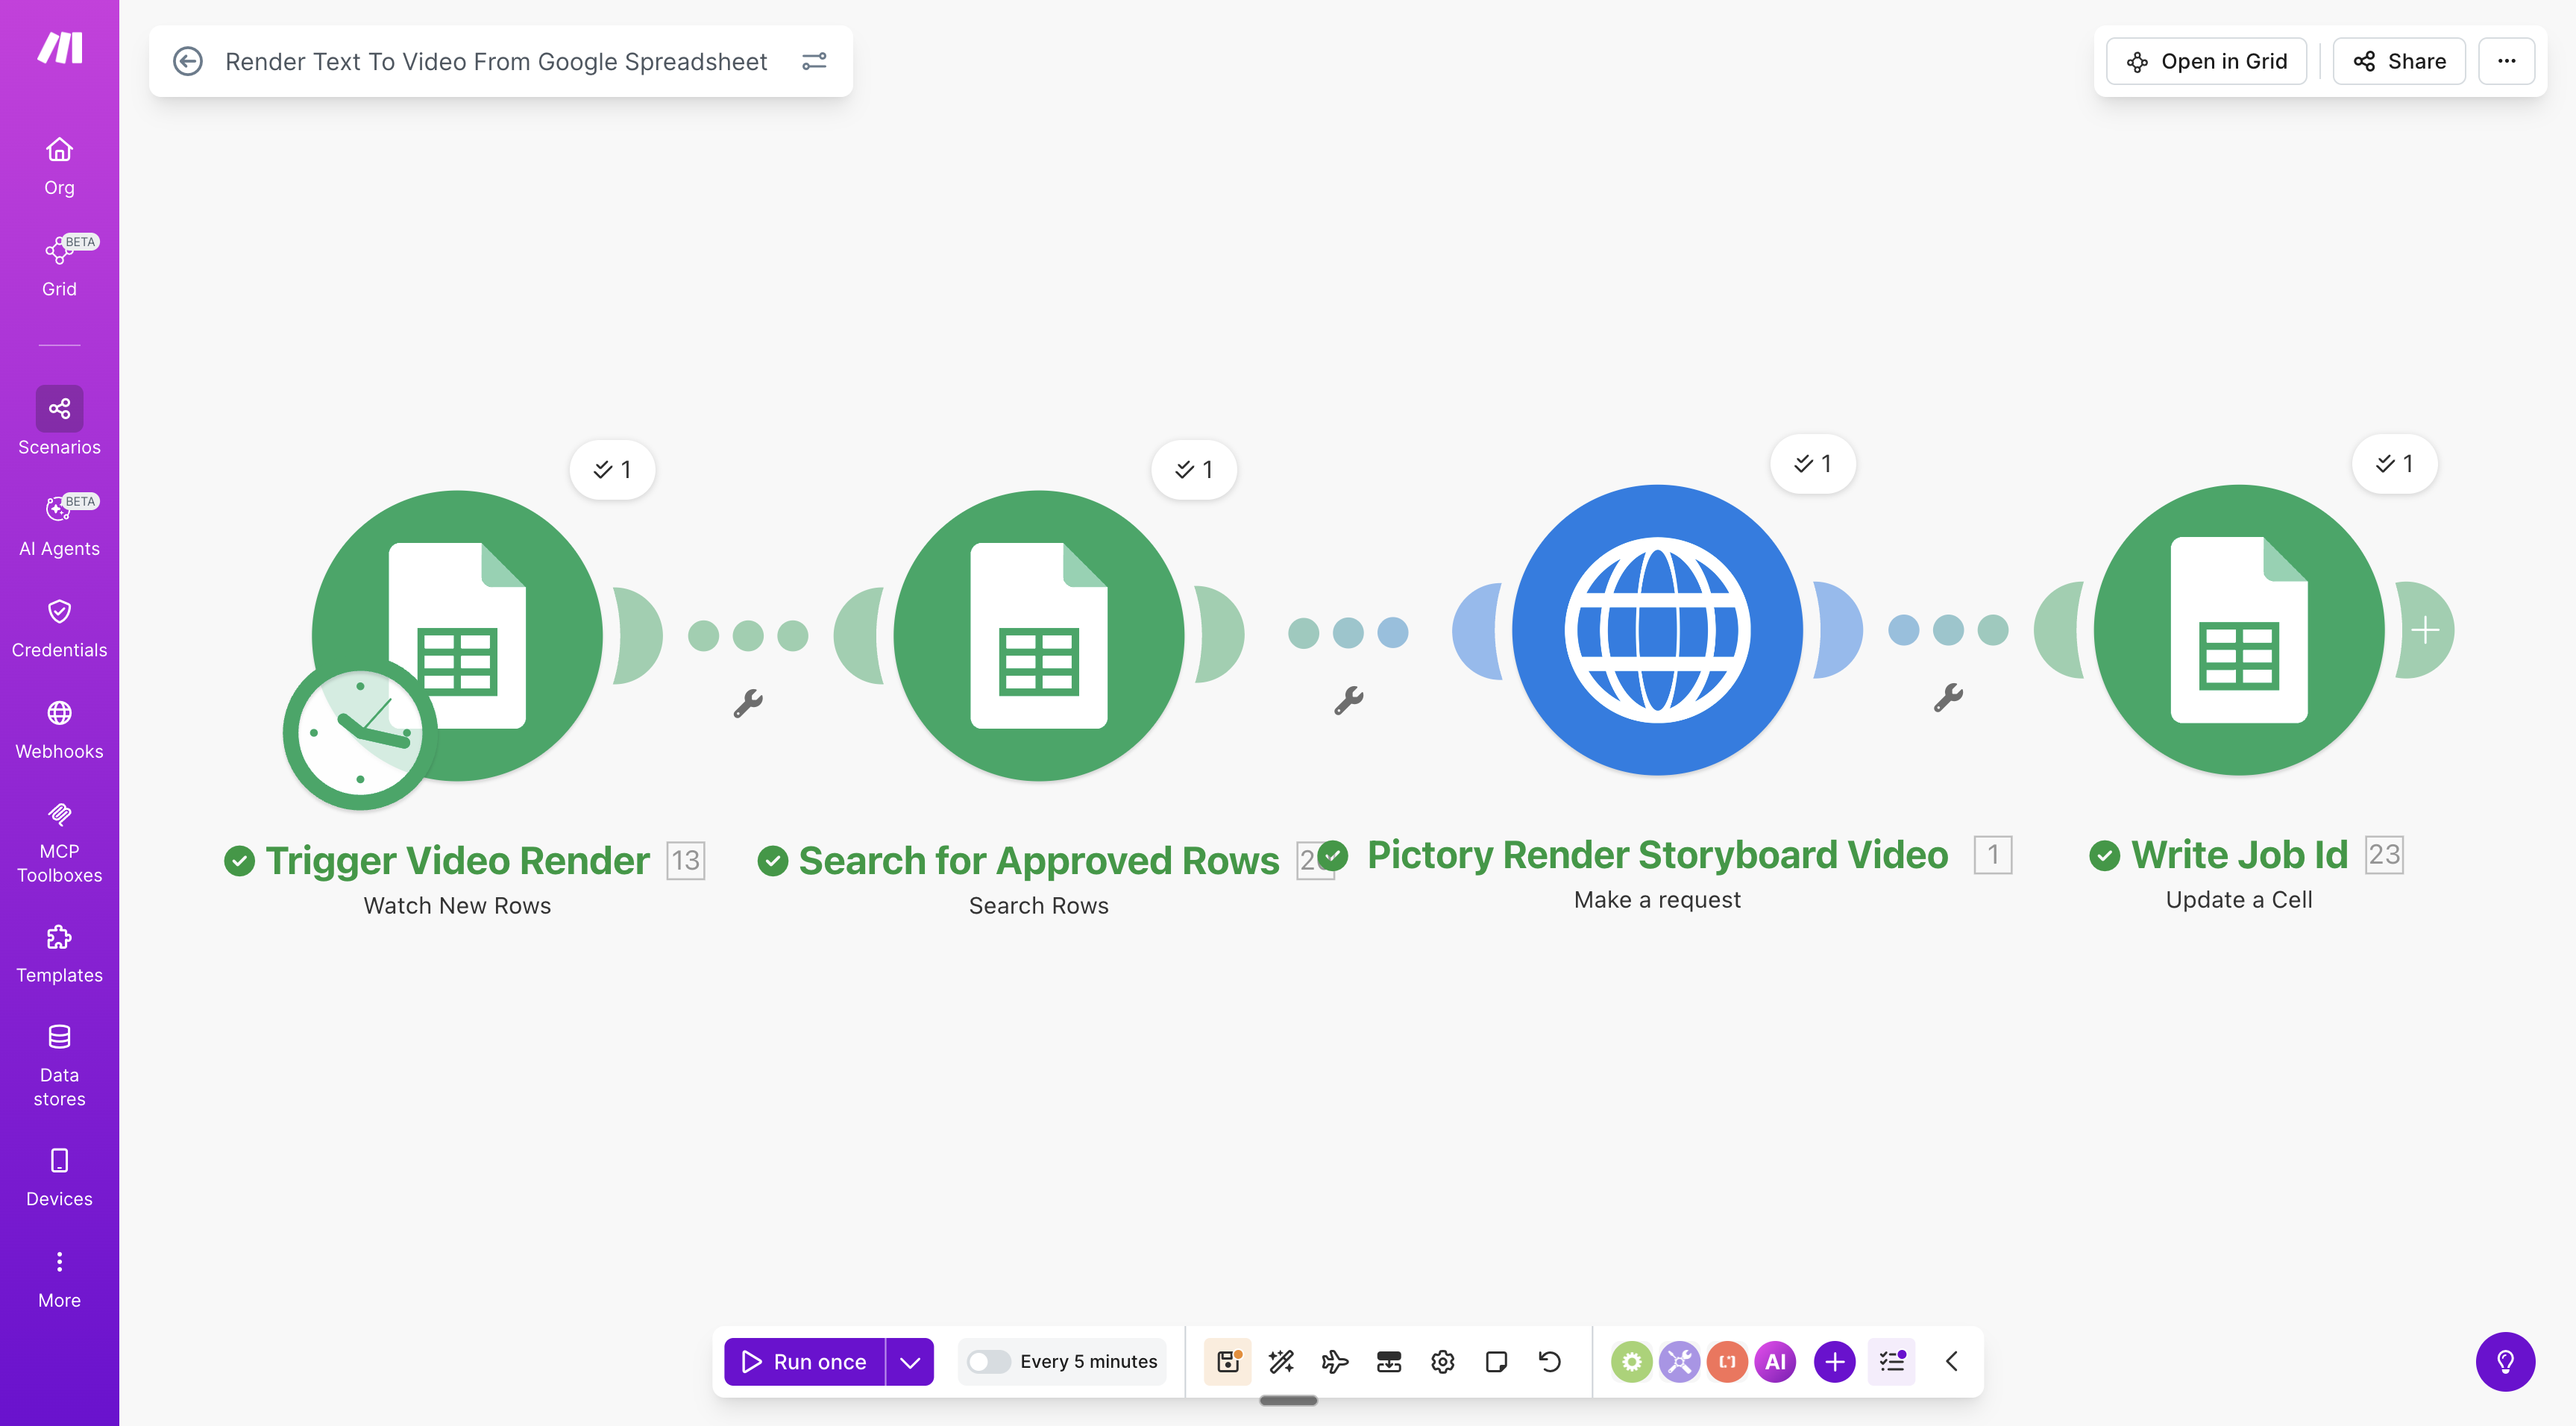Click the horizontal scrollbar below the toolbar
The width and height of the screenshot is (2576, 1426).
1290,1401
